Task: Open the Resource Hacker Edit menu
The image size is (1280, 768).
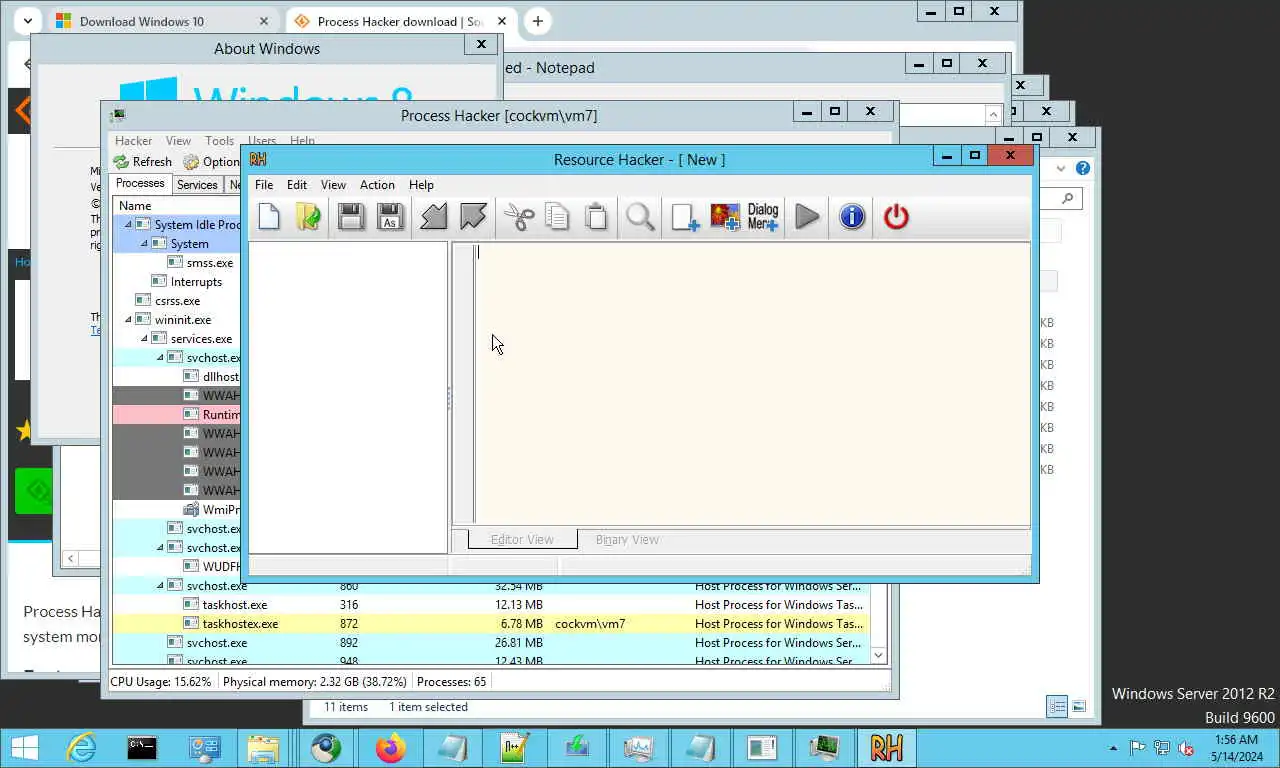Action: [x=297, y=185]
